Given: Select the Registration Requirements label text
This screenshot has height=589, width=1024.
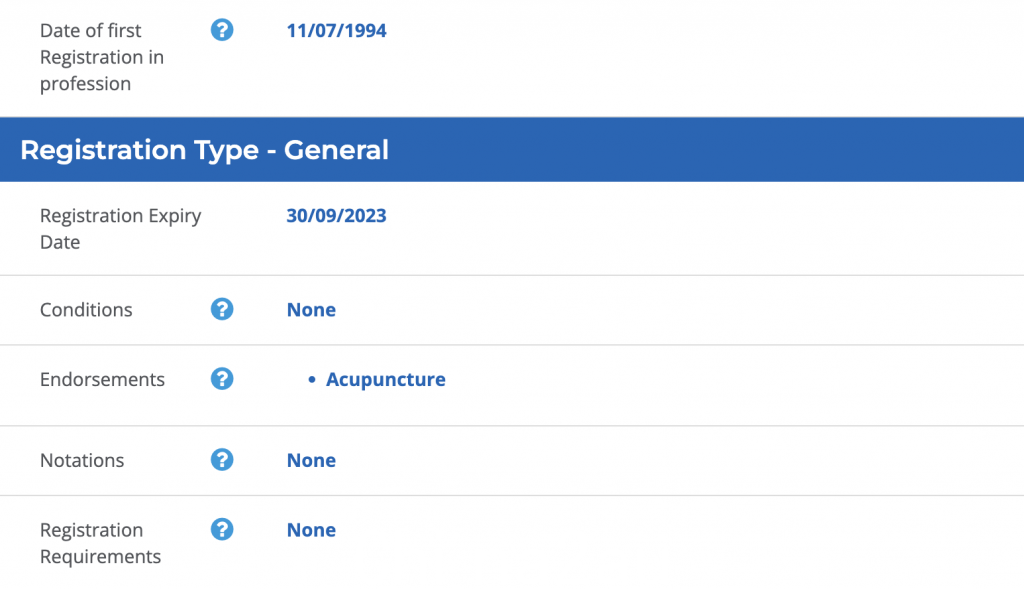Looking at the screenshot, I should [x=101, y=543].
